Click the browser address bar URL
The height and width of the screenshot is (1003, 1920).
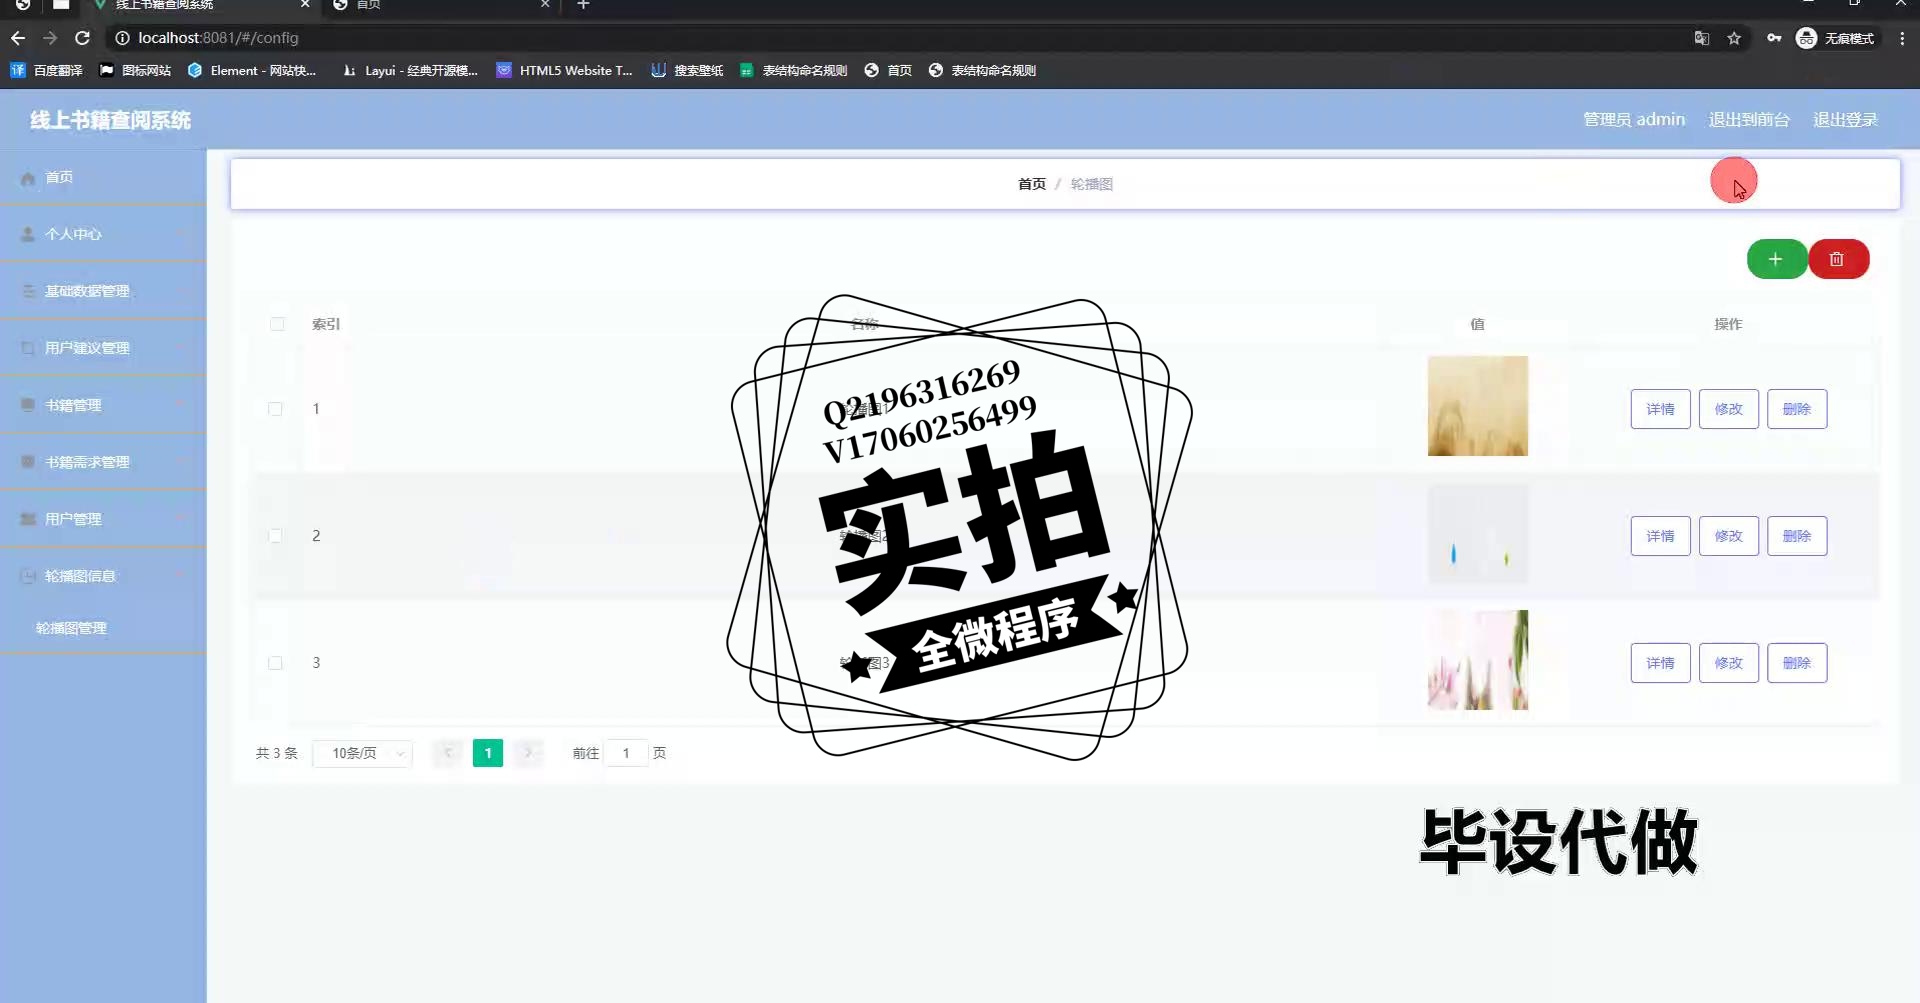pos(218,38)
